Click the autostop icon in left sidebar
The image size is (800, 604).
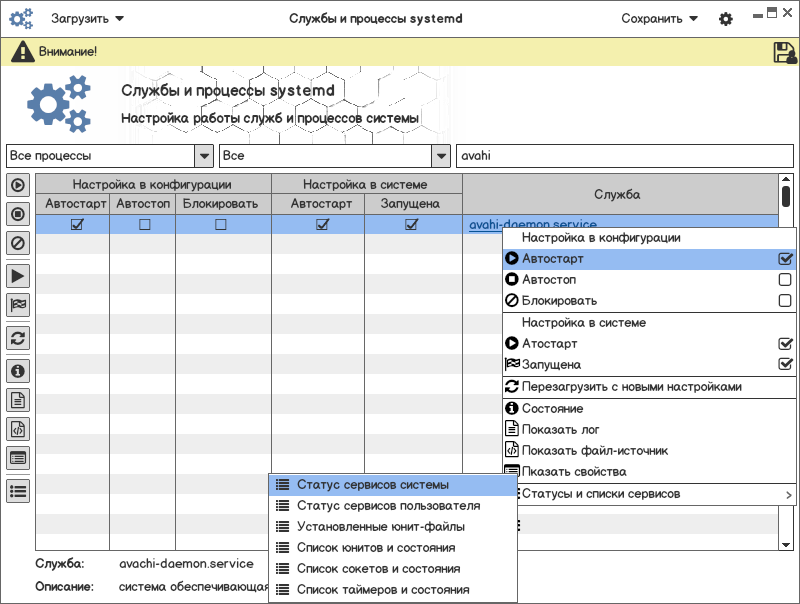pos(18,213)
